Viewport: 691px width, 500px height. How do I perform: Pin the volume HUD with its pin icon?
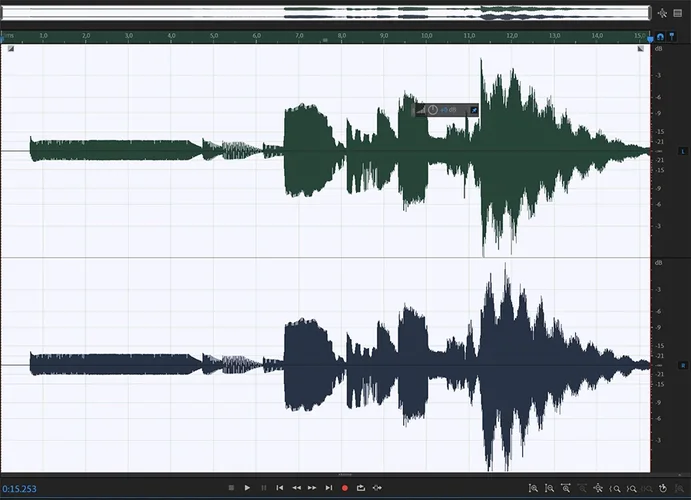474,110
